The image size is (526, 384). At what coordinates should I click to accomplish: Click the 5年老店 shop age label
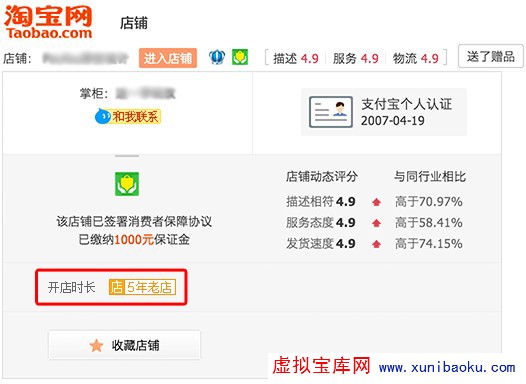pos(150,287)
